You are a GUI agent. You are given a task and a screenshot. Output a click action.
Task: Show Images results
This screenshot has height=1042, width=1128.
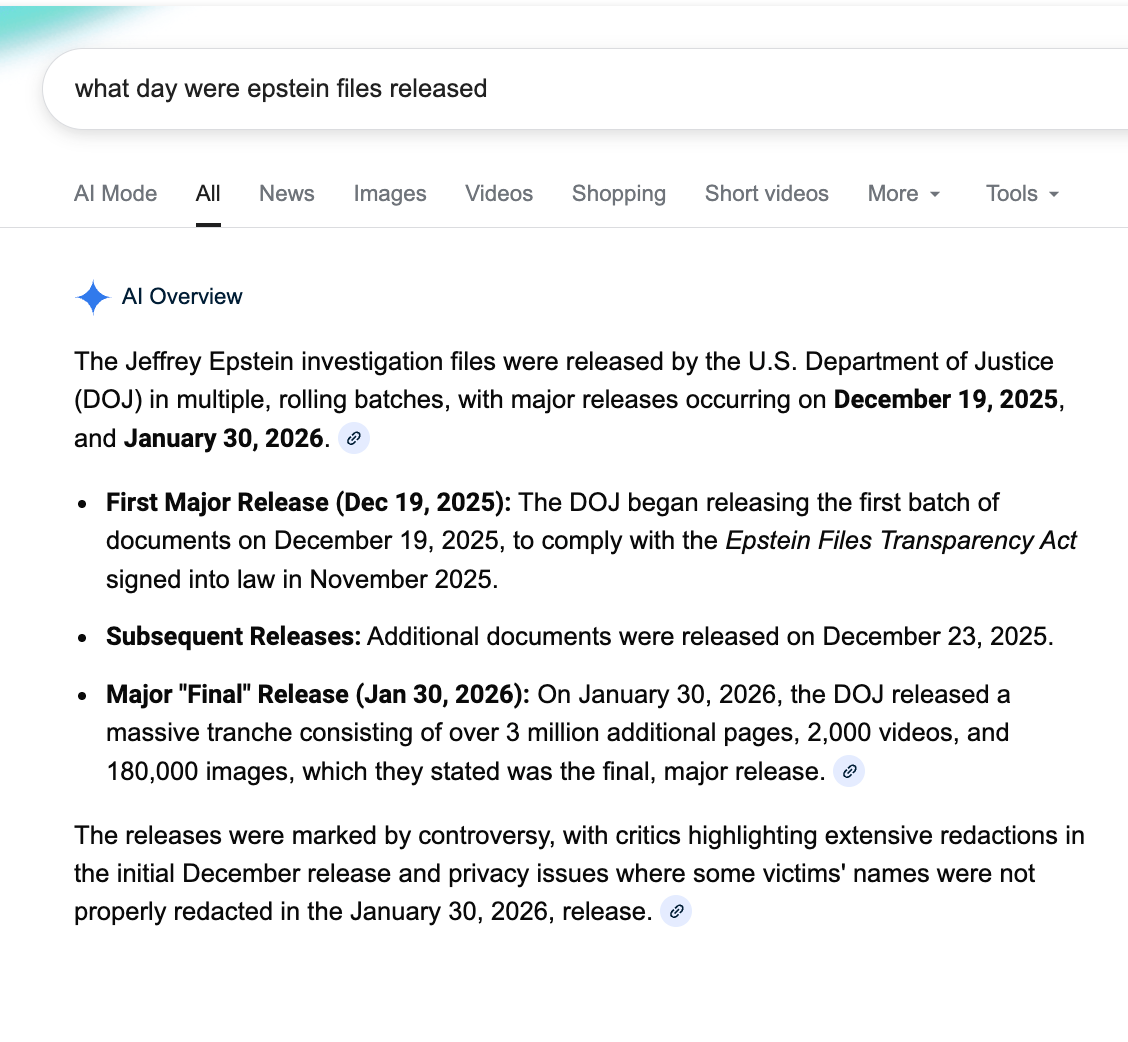pos(390,194)
